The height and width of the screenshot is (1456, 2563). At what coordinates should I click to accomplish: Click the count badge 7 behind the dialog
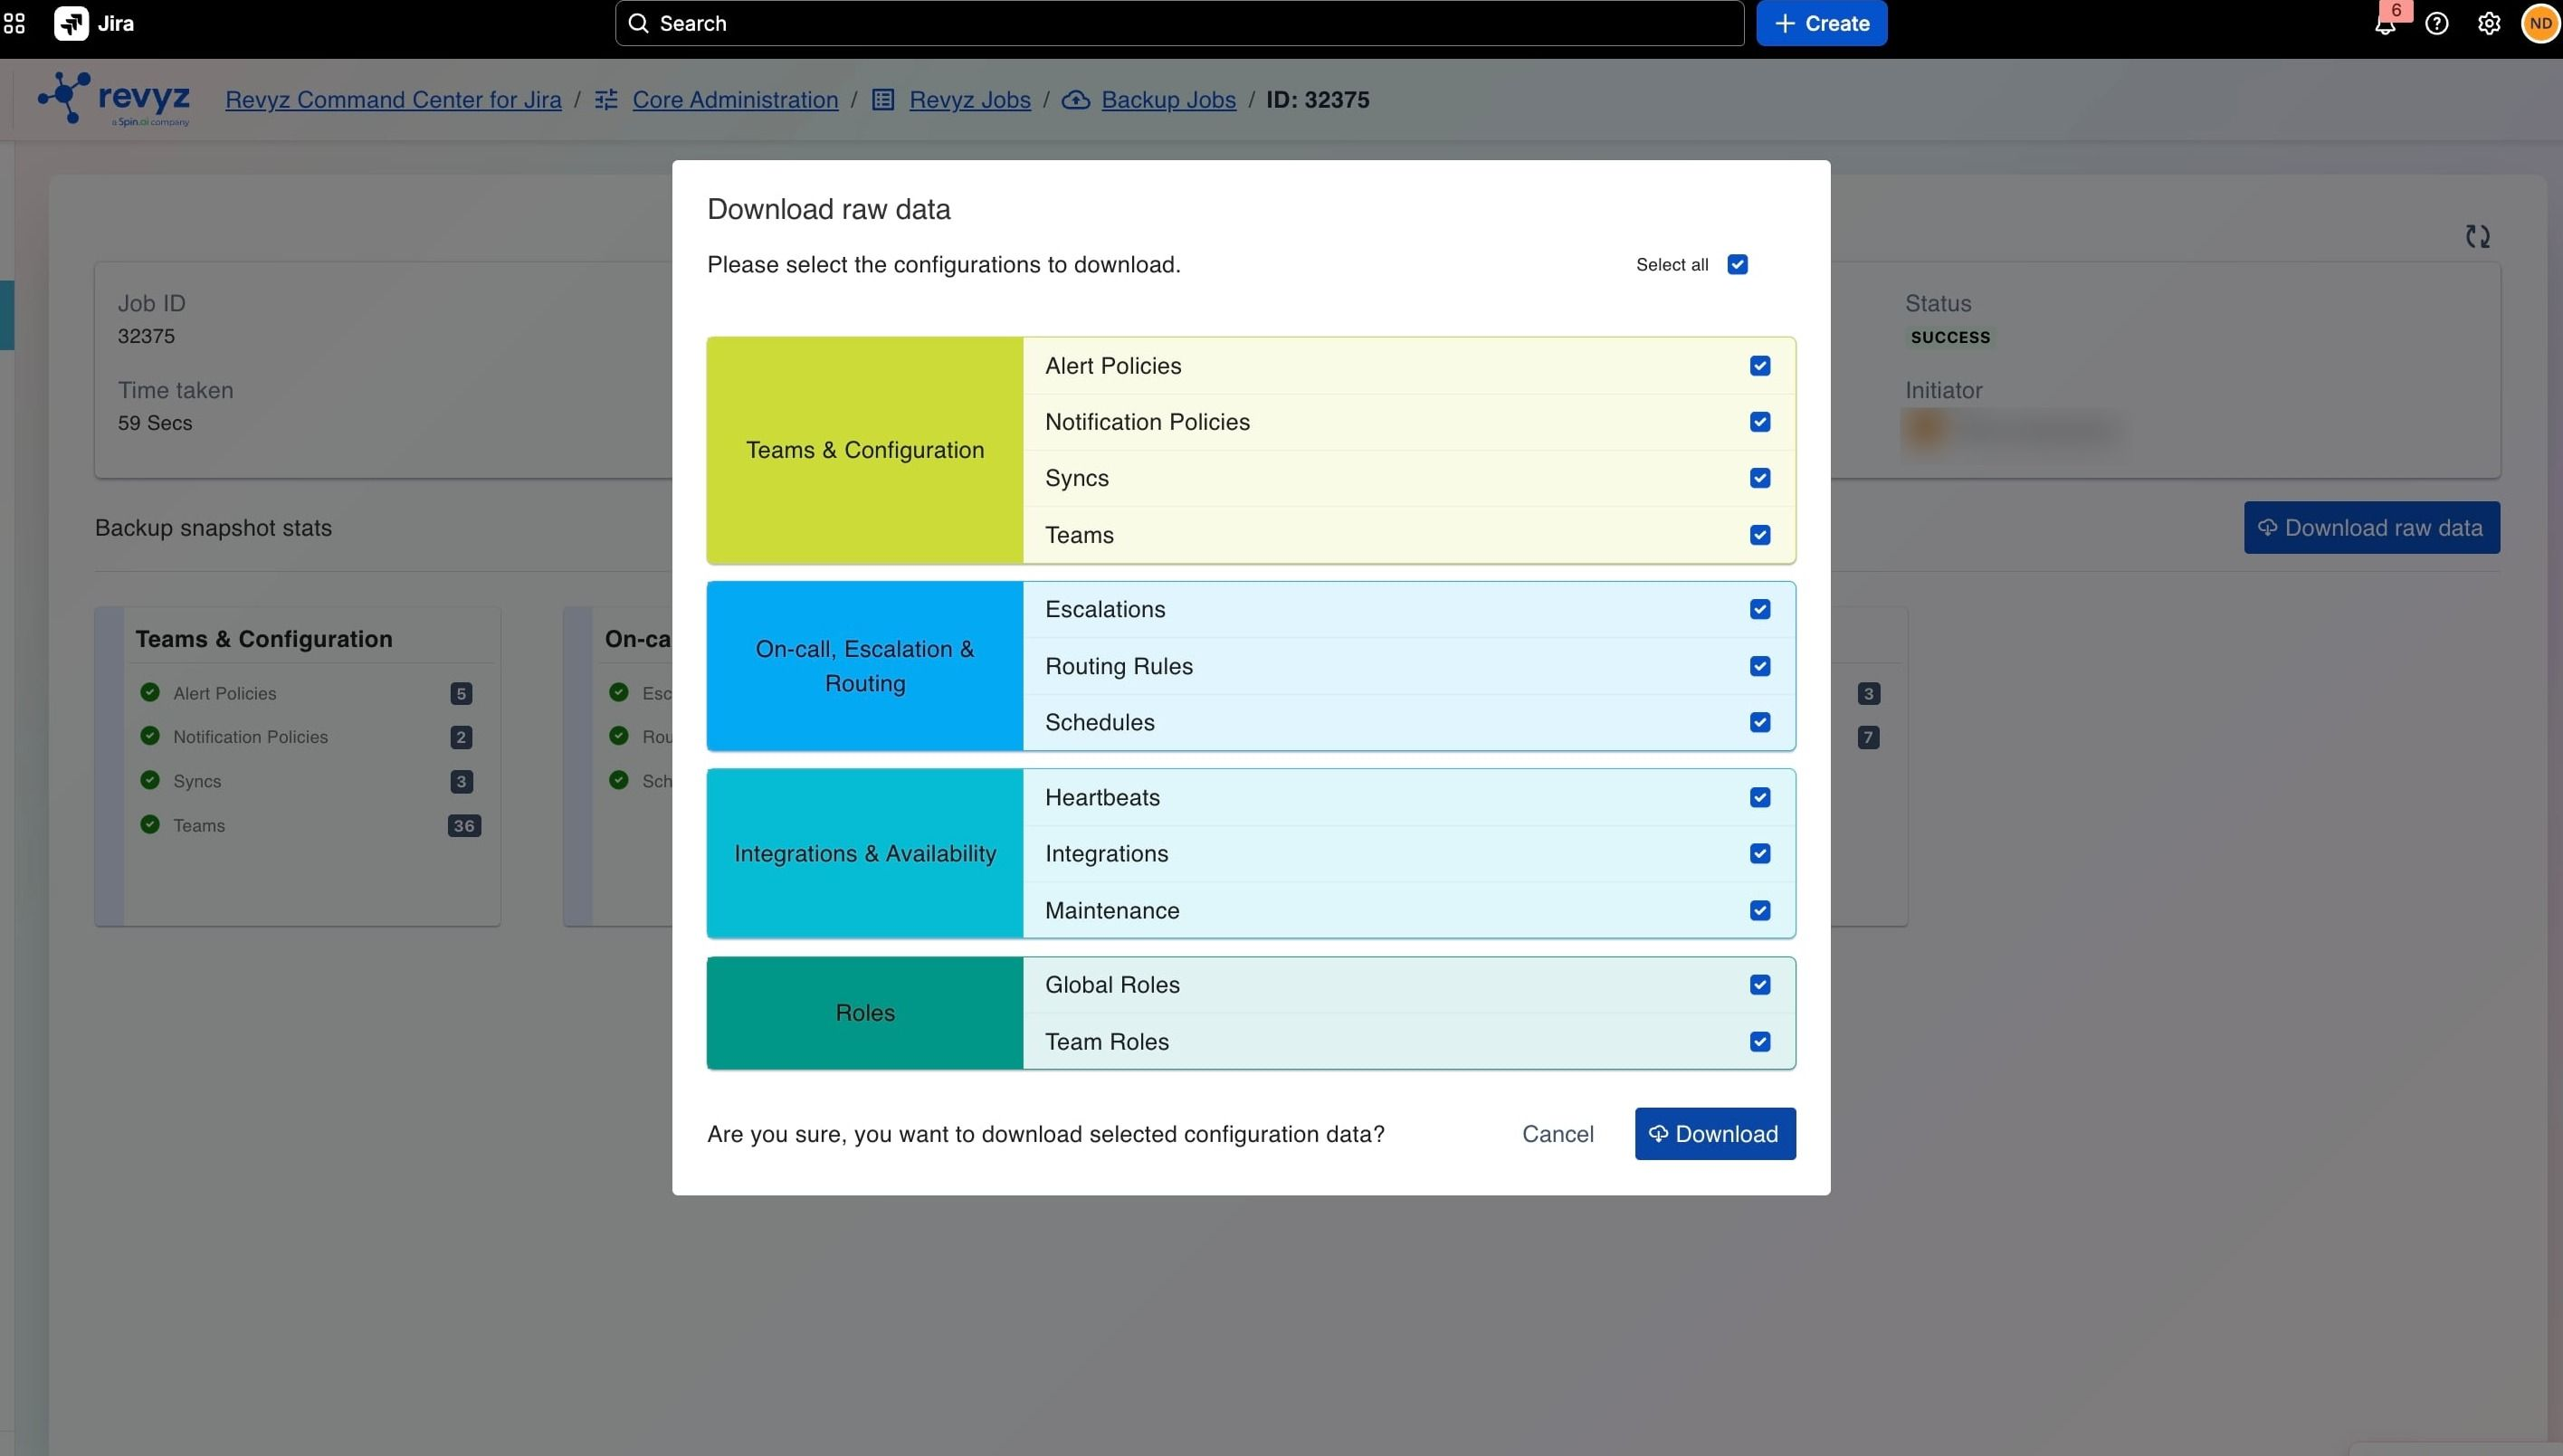click(1868, 737)
